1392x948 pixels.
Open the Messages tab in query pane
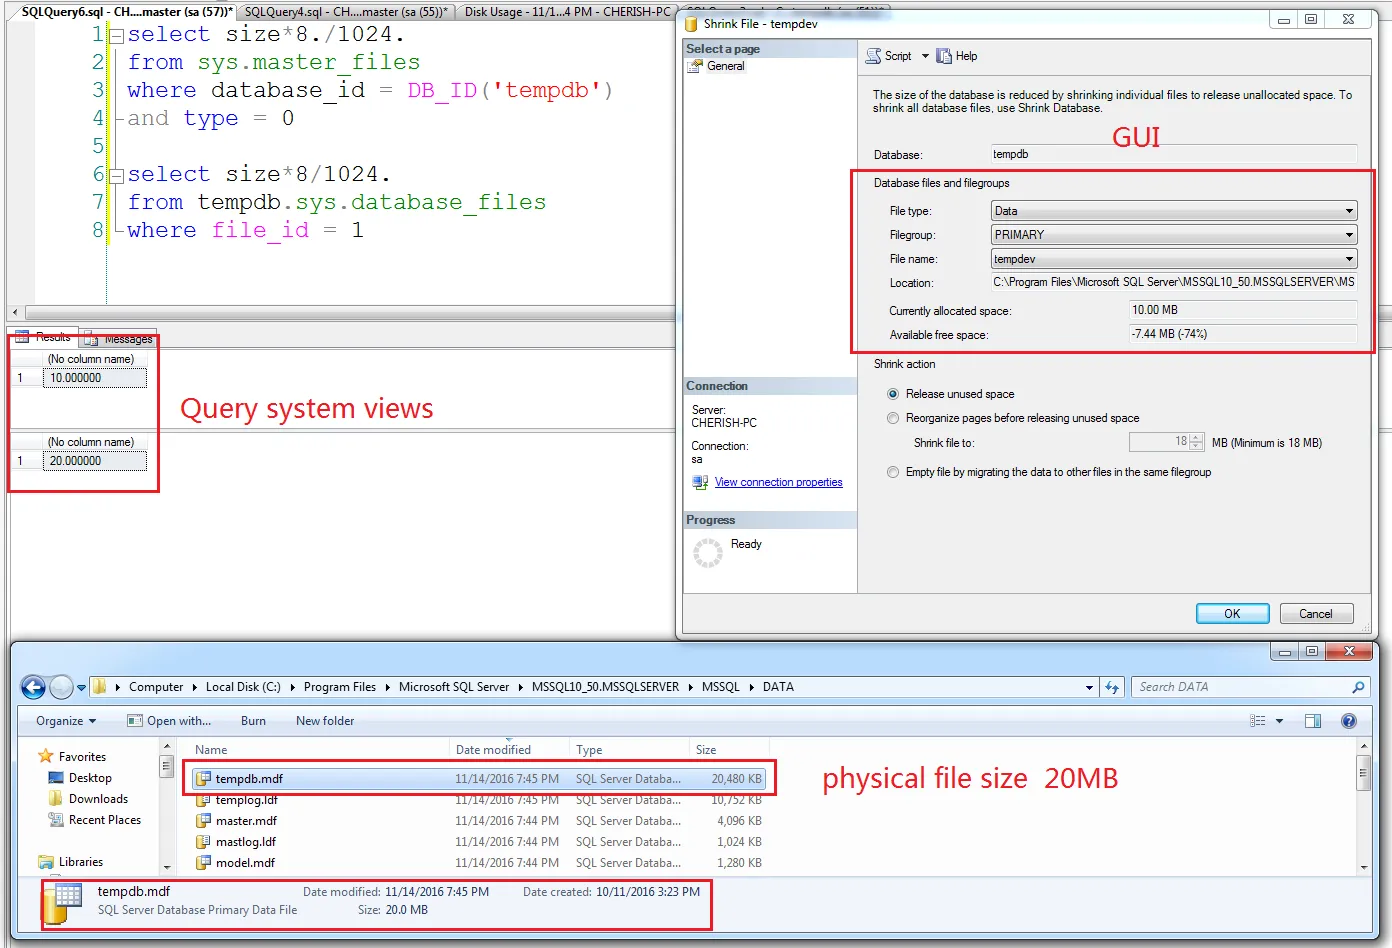coord(119,339)
